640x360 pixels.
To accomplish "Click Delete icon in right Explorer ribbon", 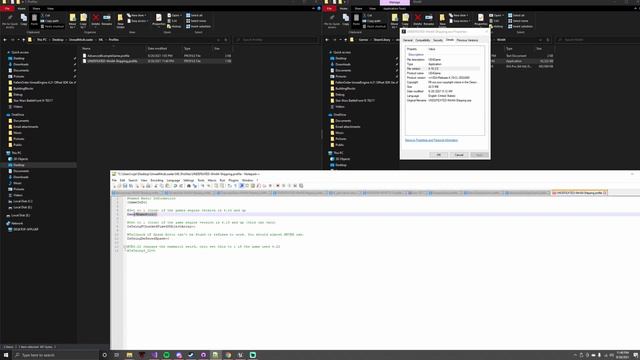I will coord(418,20).
